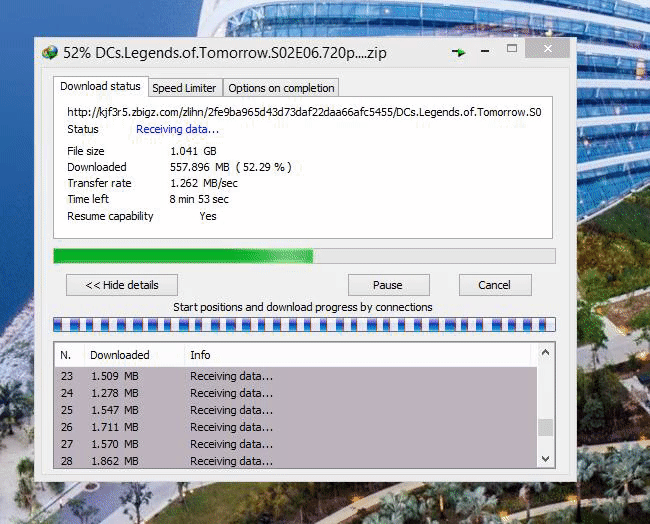The height and width of the screenshot is (524, 650).
Task: Open the Speed Limiter tab
Action: tap(184, 88)
